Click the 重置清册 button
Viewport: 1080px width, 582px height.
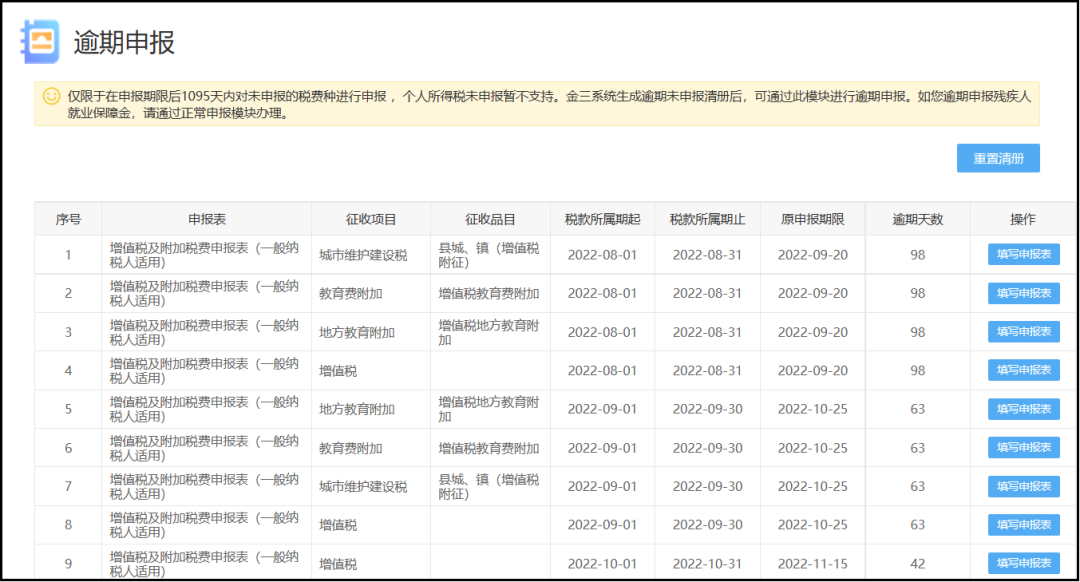(998, 158)
